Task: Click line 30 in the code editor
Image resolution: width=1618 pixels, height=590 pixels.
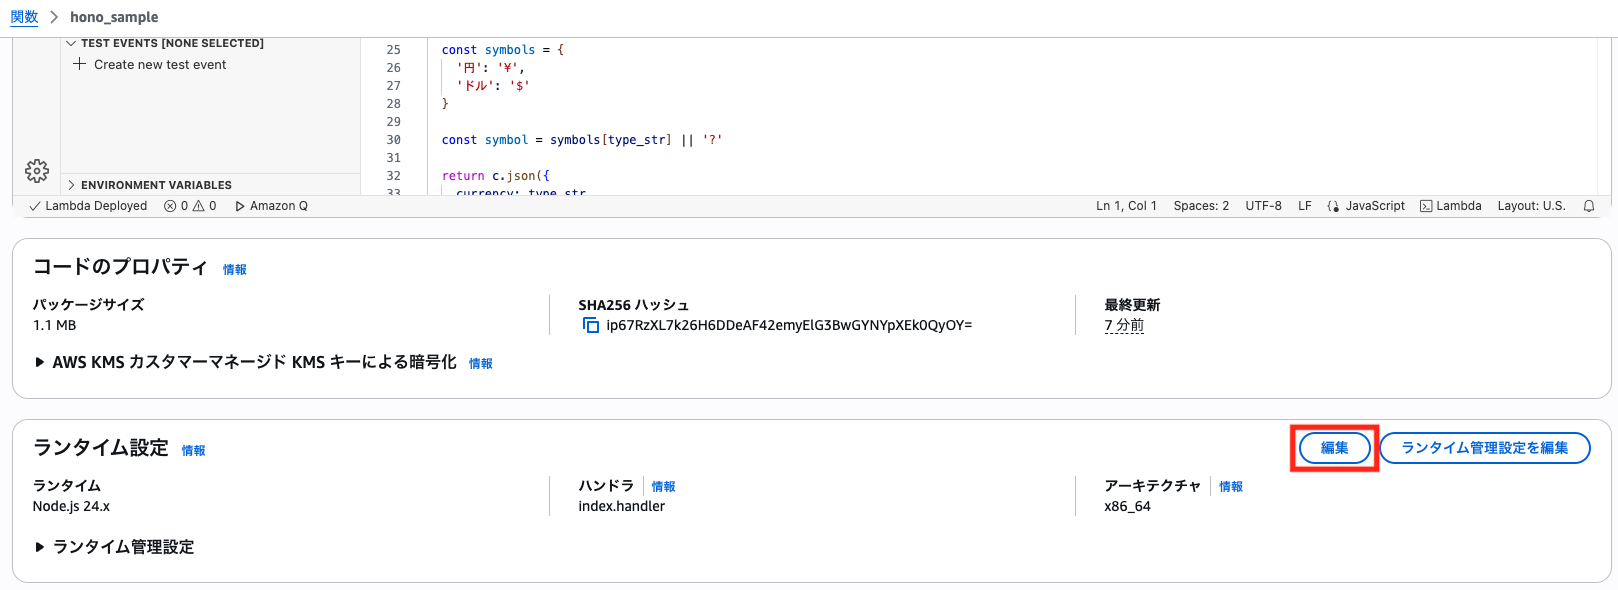Action: (x=581, y=140)
